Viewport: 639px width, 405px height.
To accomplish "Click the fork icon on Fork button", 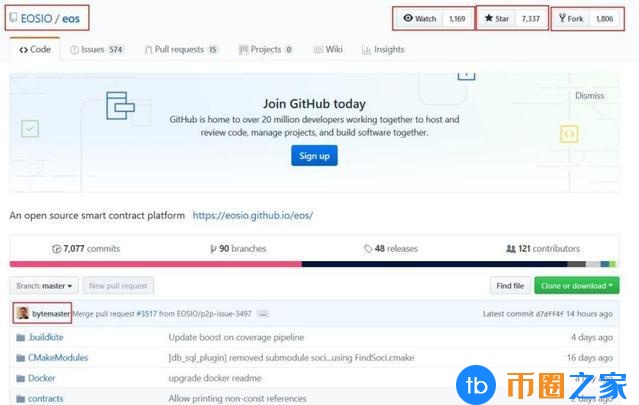I will point(562,18).
